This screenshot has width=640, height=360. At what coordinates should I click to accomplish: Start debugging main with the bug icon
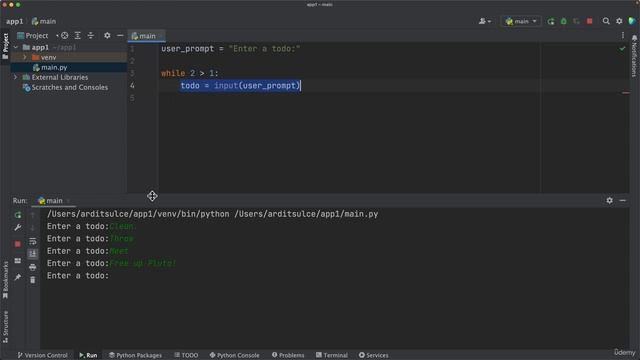point(564,21)
